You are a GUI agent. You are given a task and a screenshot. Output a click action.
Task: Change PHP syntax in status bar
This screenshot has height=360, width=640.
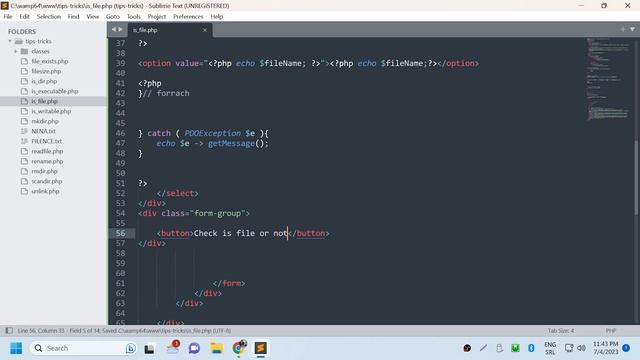tap(611, 331)
